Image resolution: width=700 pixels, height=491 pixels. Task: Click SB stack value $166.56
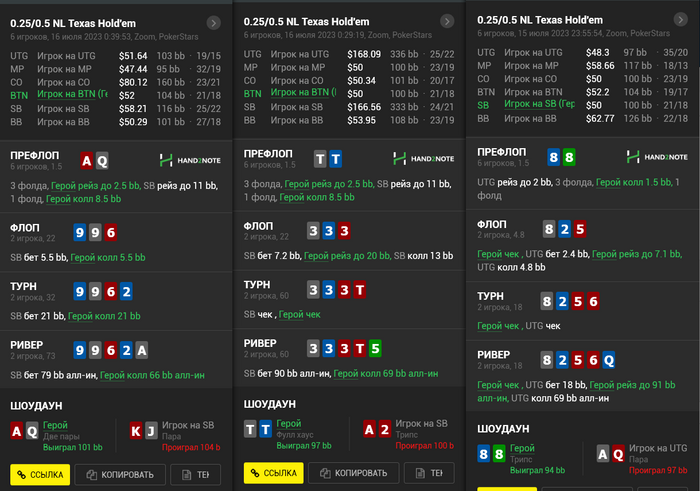click(x=364, y=107)
